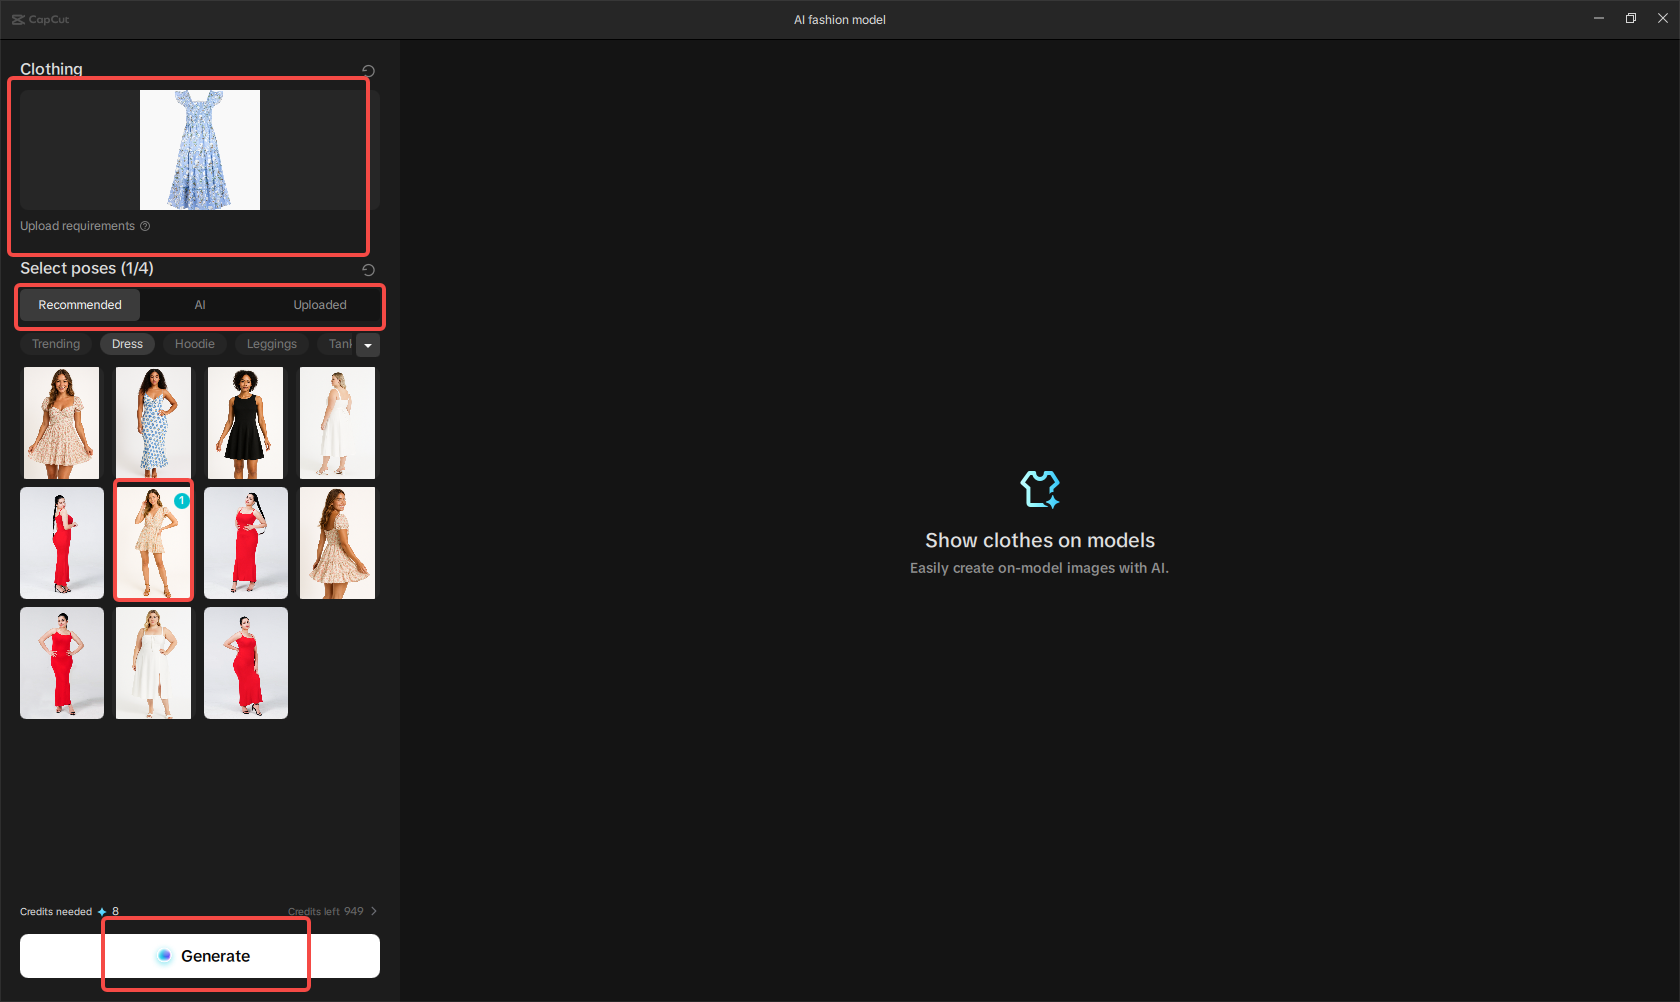The width and height of the screenshot is (1680, 1002).
Task: Reset the Clothing selection using the reset icon
Action: (x=368, y=71)
